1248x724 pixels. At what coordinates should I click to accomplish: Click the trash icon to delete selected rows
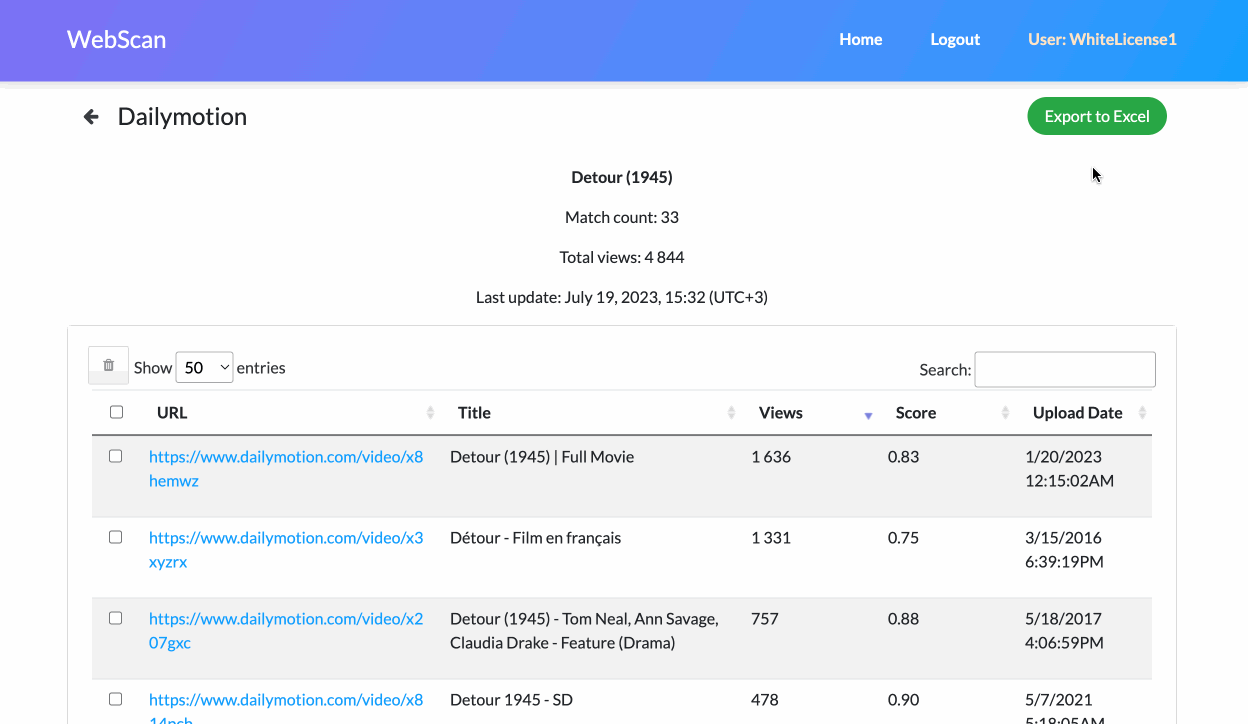click(x=108, y=365)
